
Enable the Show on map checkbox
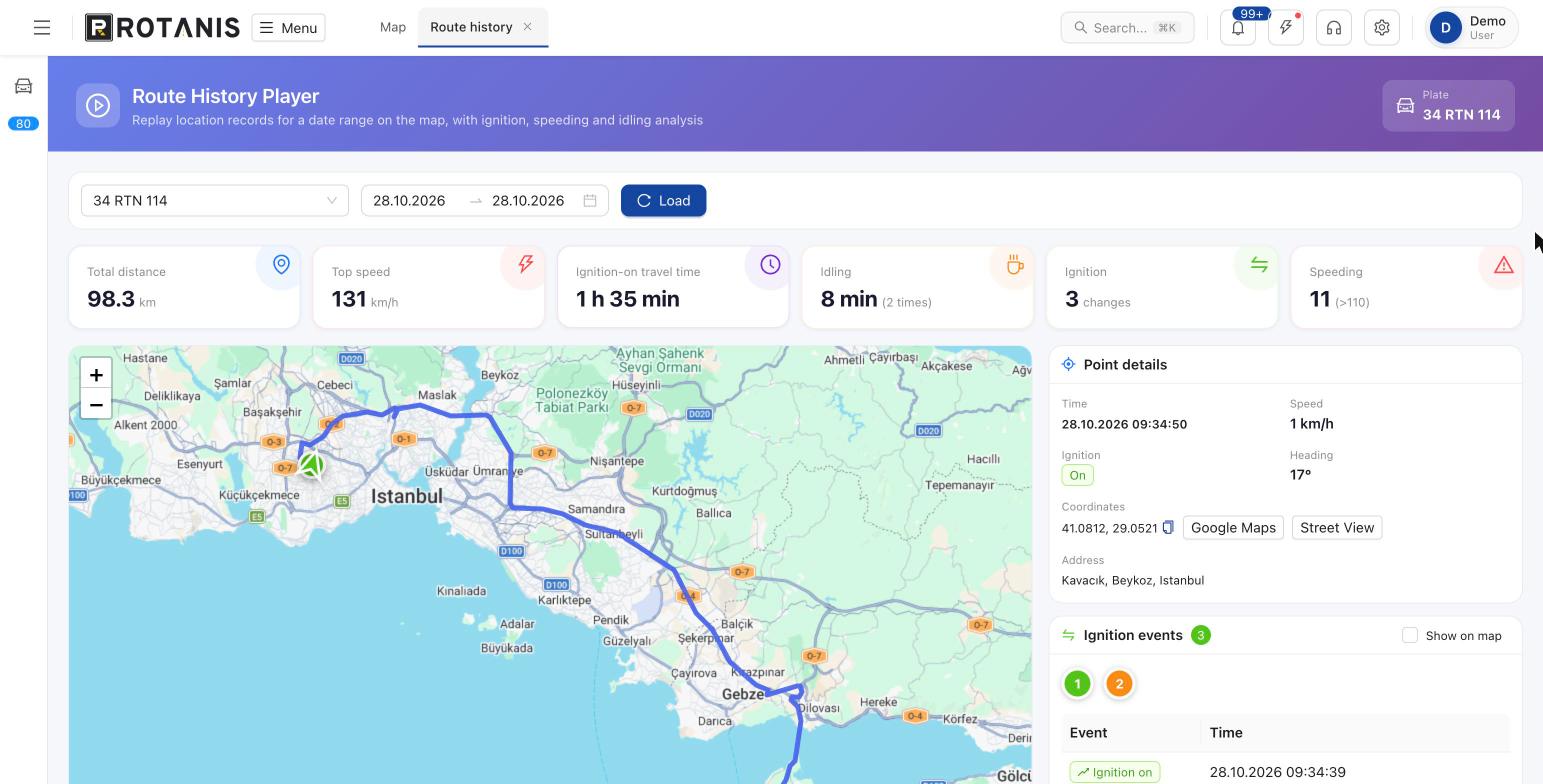tap(1410, 636)
